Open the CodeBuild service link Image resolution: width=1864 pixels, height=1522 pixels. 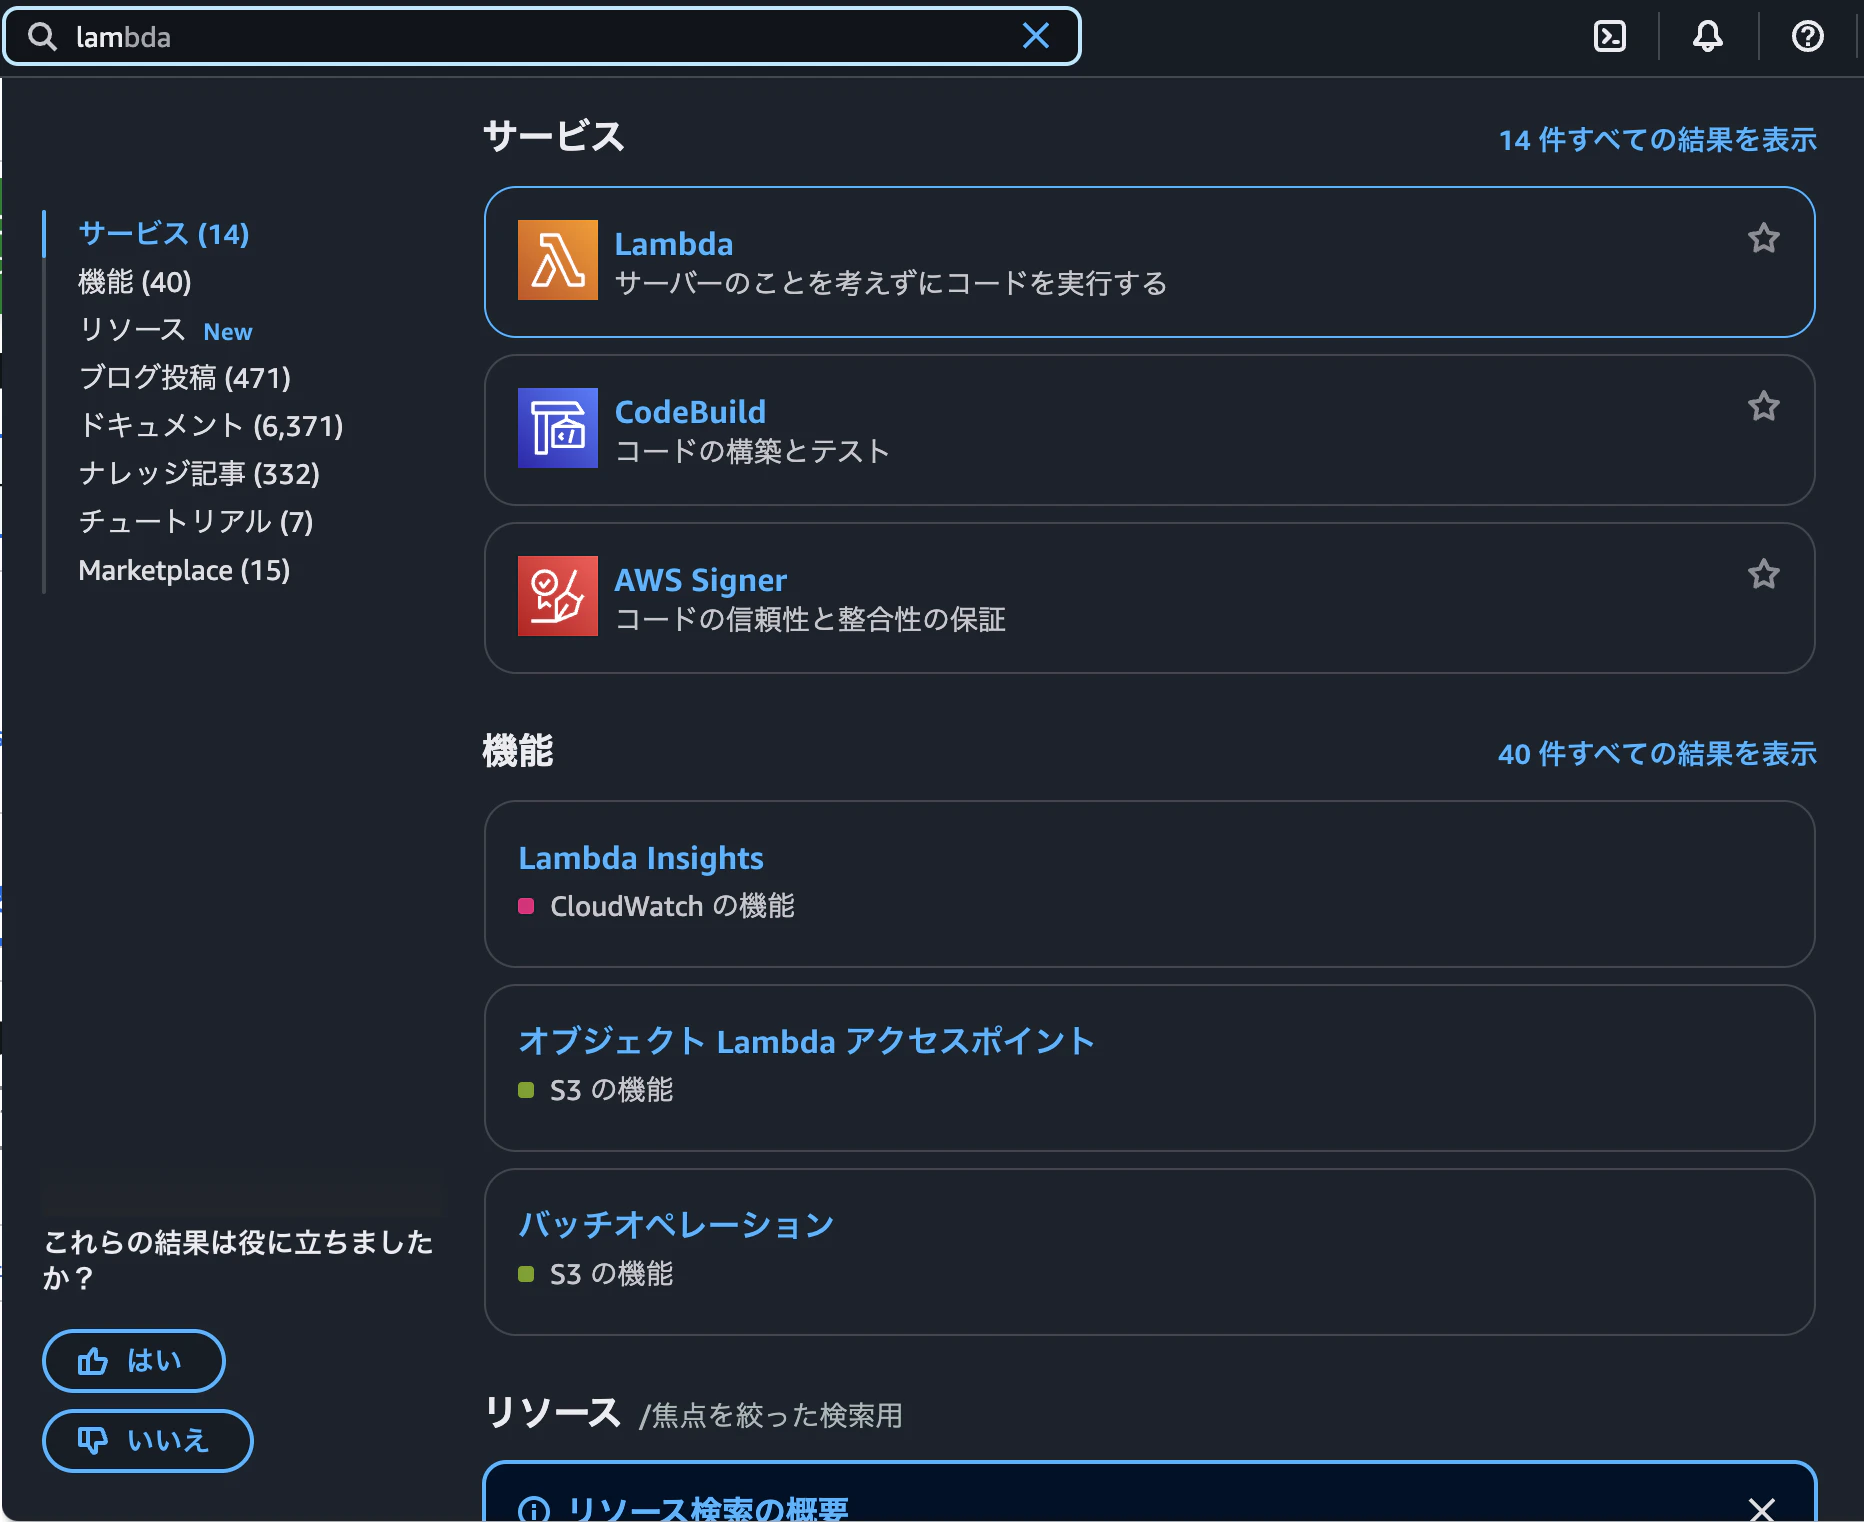pos(690,412)
